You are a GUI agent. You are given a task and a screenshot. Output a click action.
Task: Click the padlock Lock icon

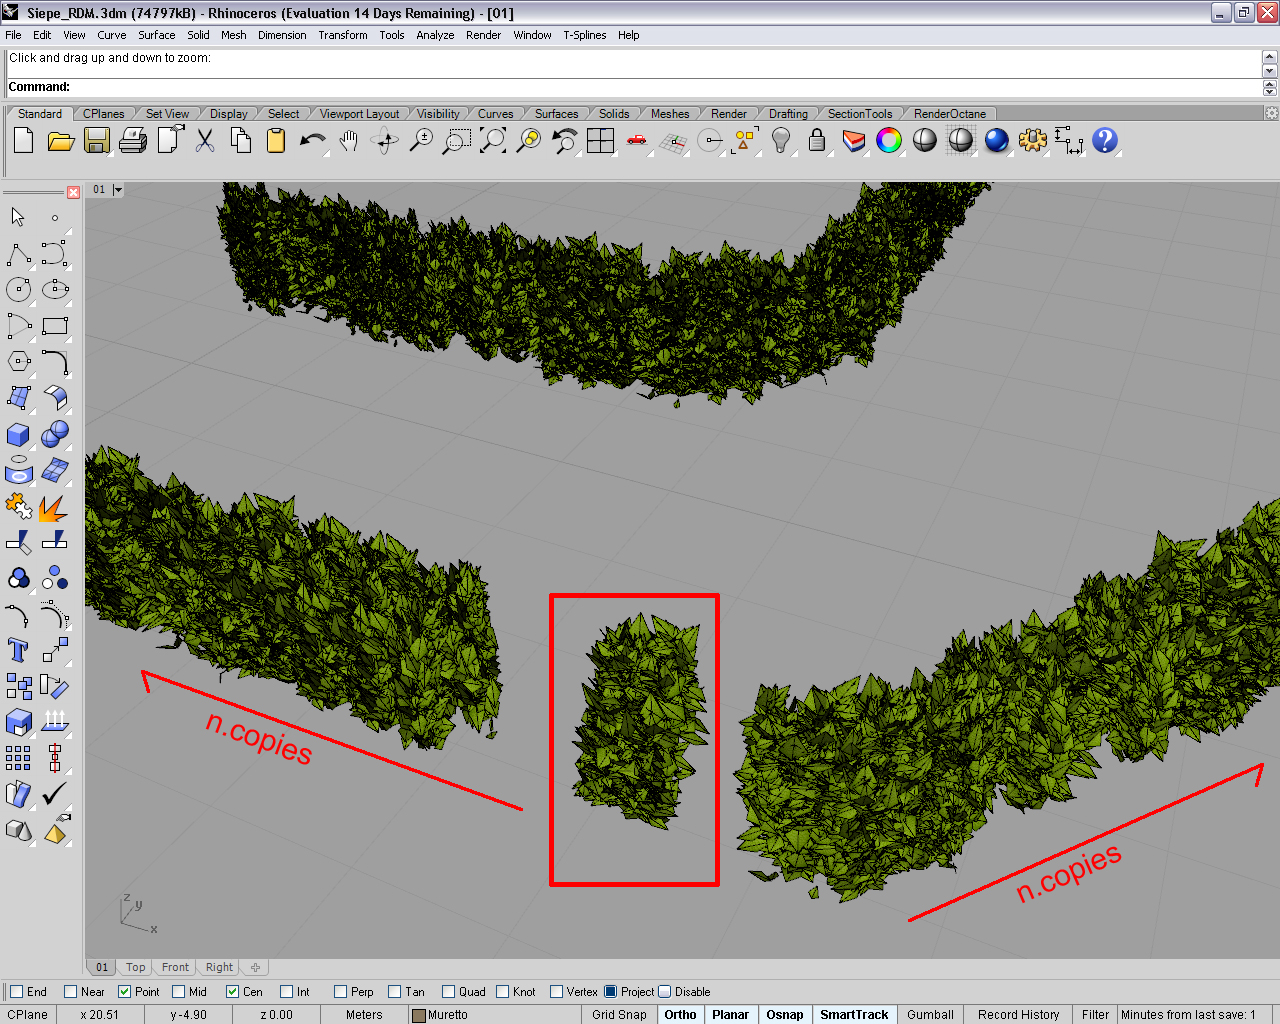pyautogui.click(x=817, y=141)
